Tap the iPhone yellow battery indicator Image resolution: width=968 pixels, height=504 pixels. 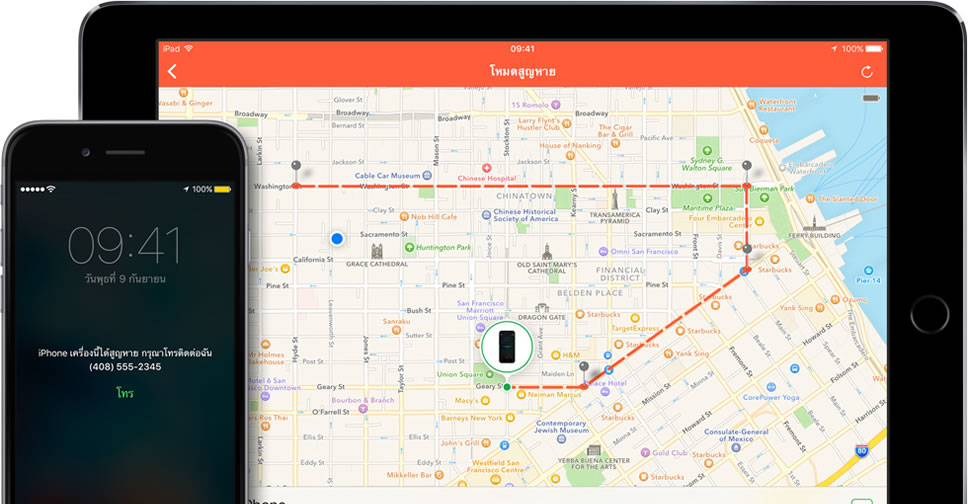pyautogui.click(x=222, y=189)
